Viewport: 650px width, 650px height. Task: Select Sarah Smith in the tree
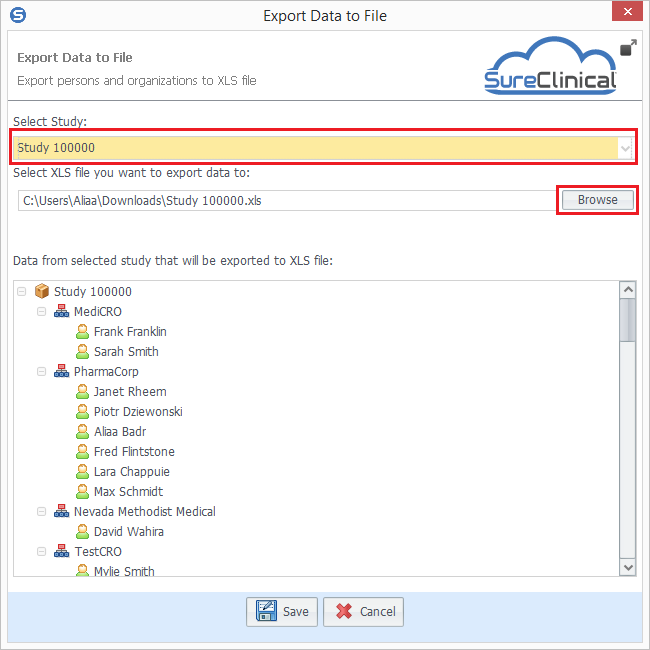point(126,352)
